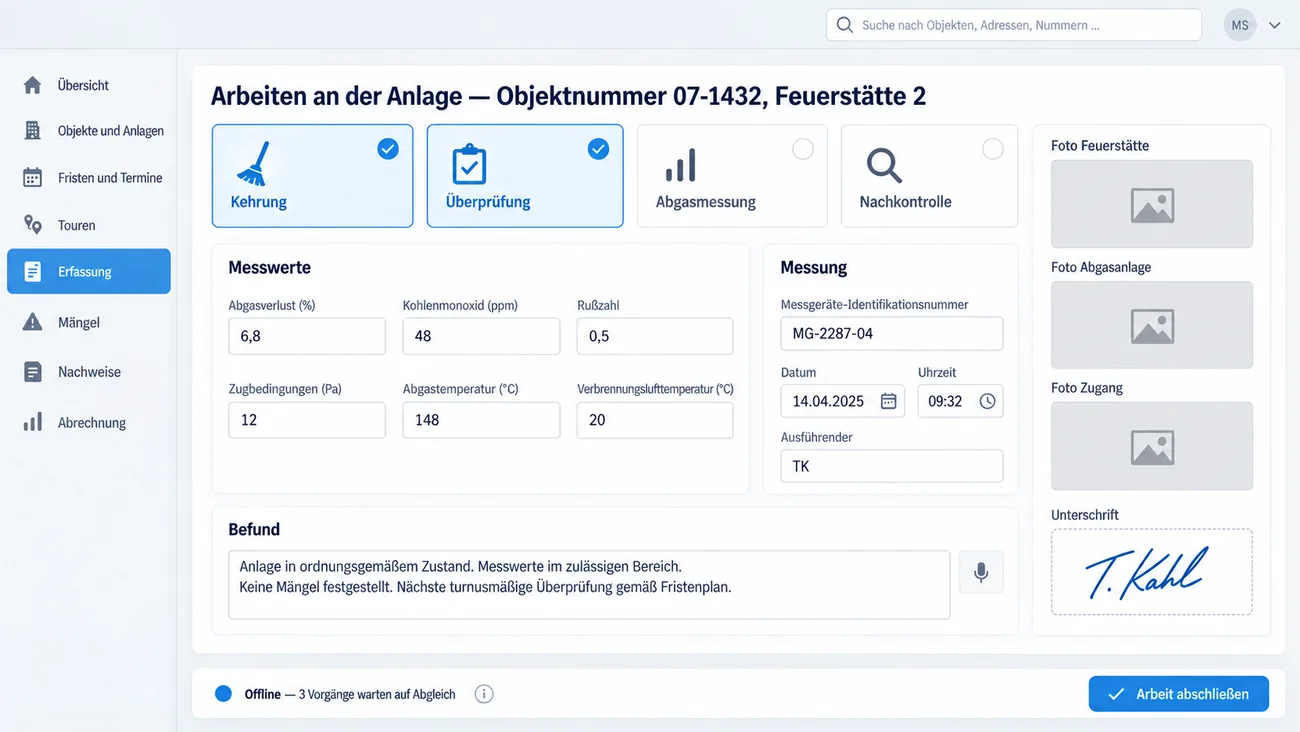1300x732 pixels.
Task: Click the Befund text area
Action: [589, 585]
